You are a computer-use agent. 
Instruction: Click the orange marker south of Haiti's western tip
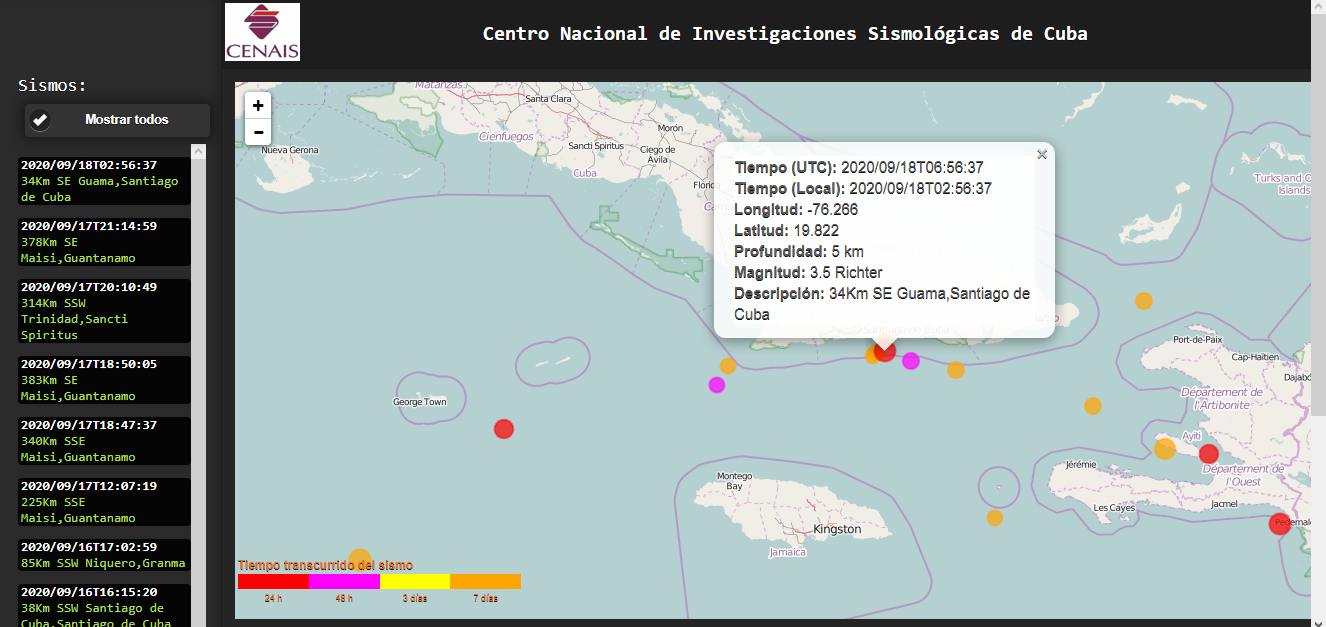(x=995, y=518)
